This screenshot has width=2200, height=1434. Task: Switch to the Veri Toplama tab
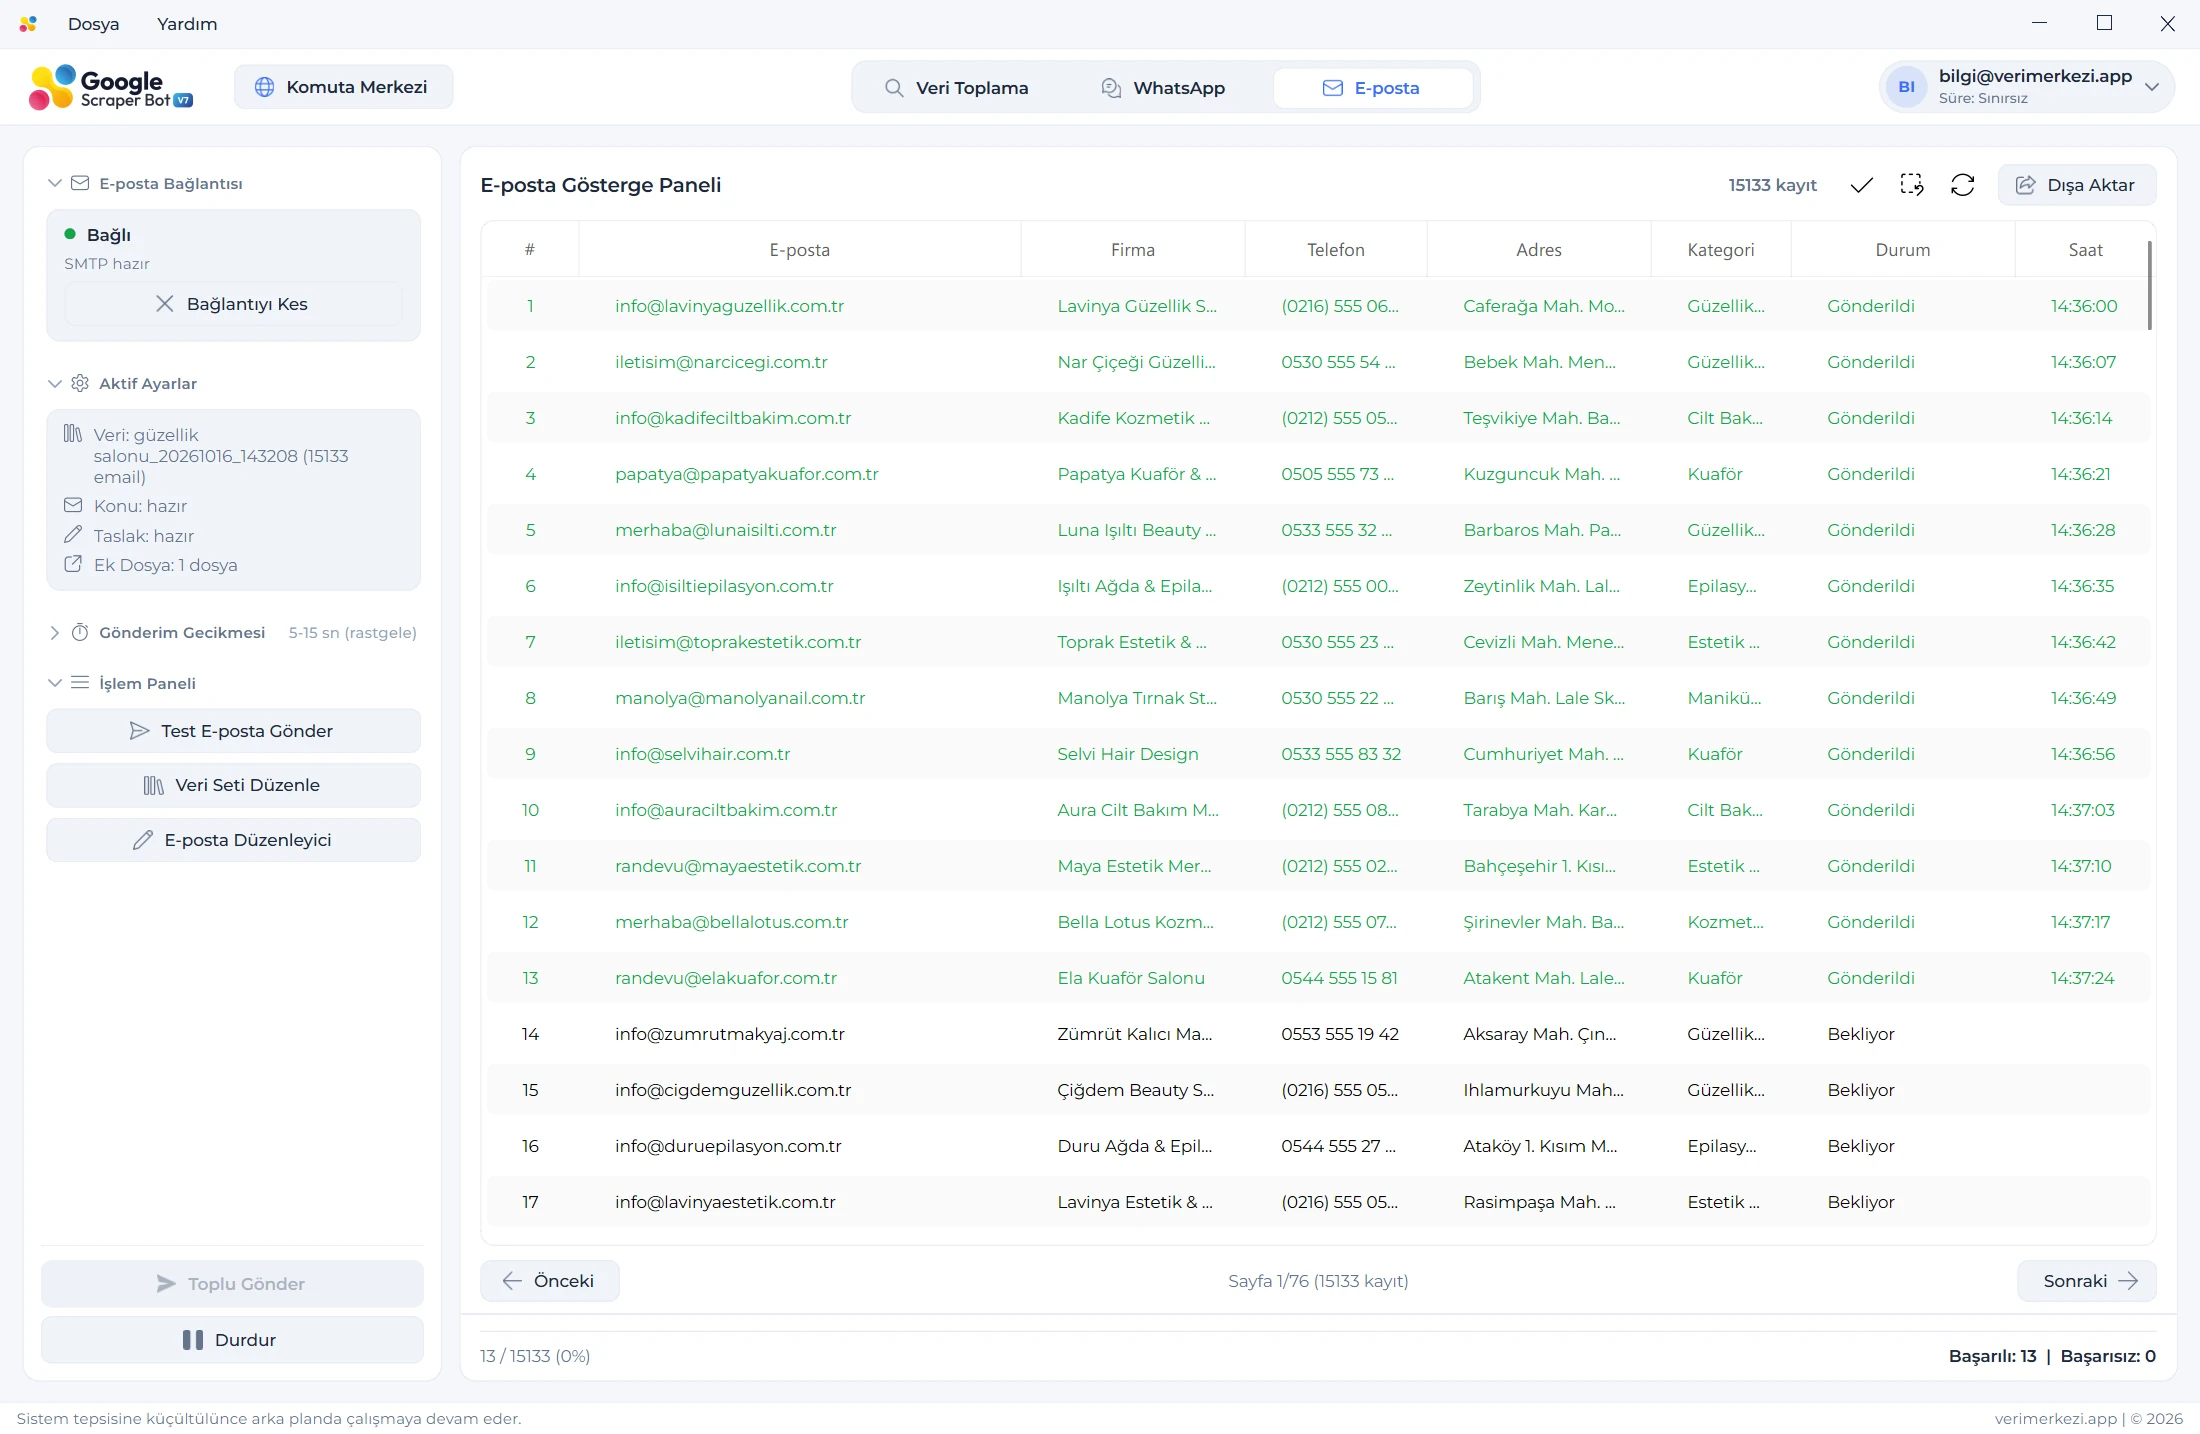[956, 88]
